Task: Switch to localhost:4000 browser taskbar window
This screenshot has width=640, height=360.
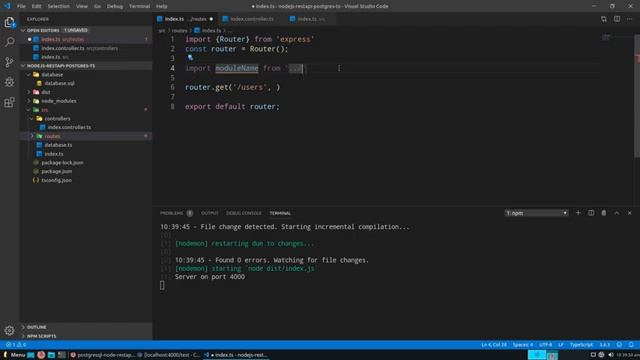Action: tap(169, 355)
